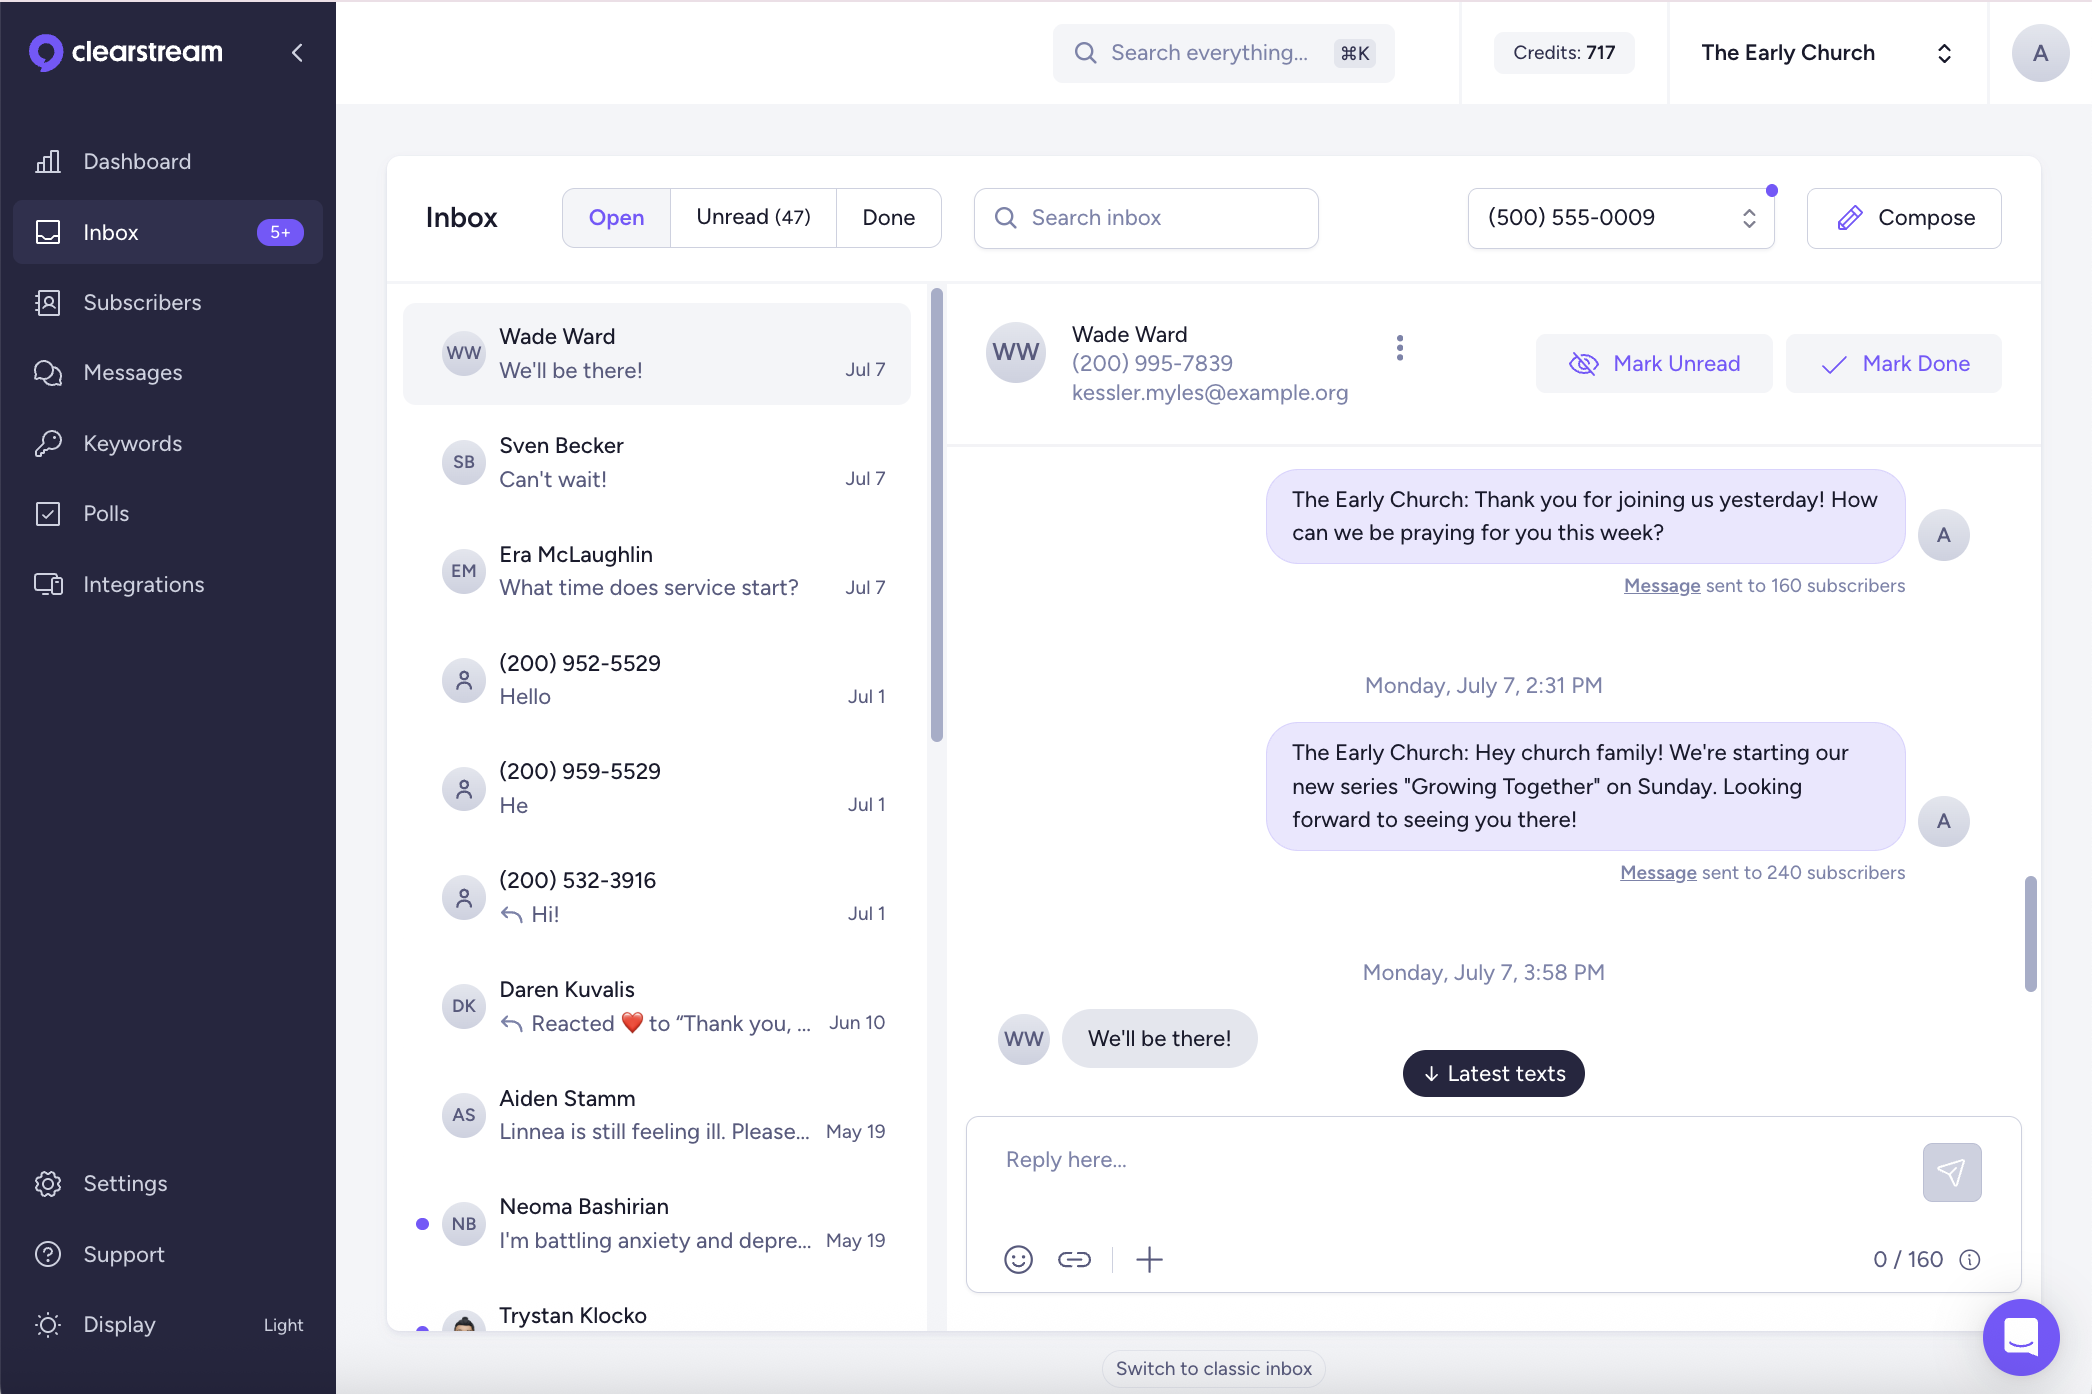The height and width of the screenshot is (1394, 2092).
Task: Mark Wade Ward's conversation as unread
Action: [1653, 363]
